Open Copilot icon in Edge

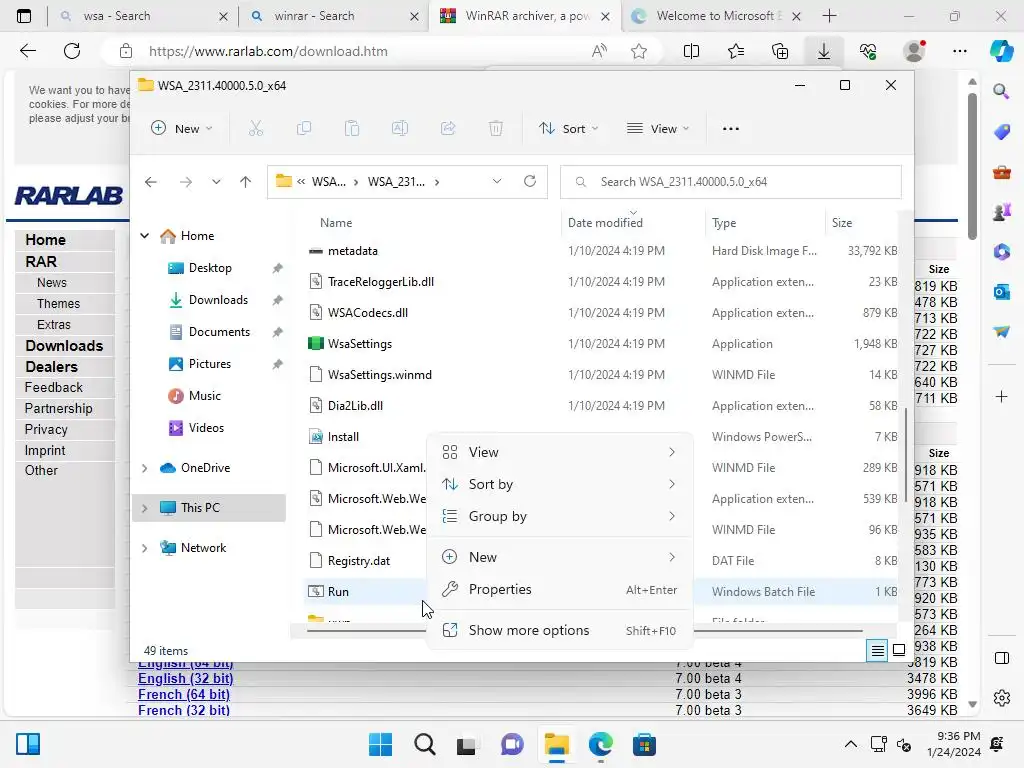point(1001,51)
